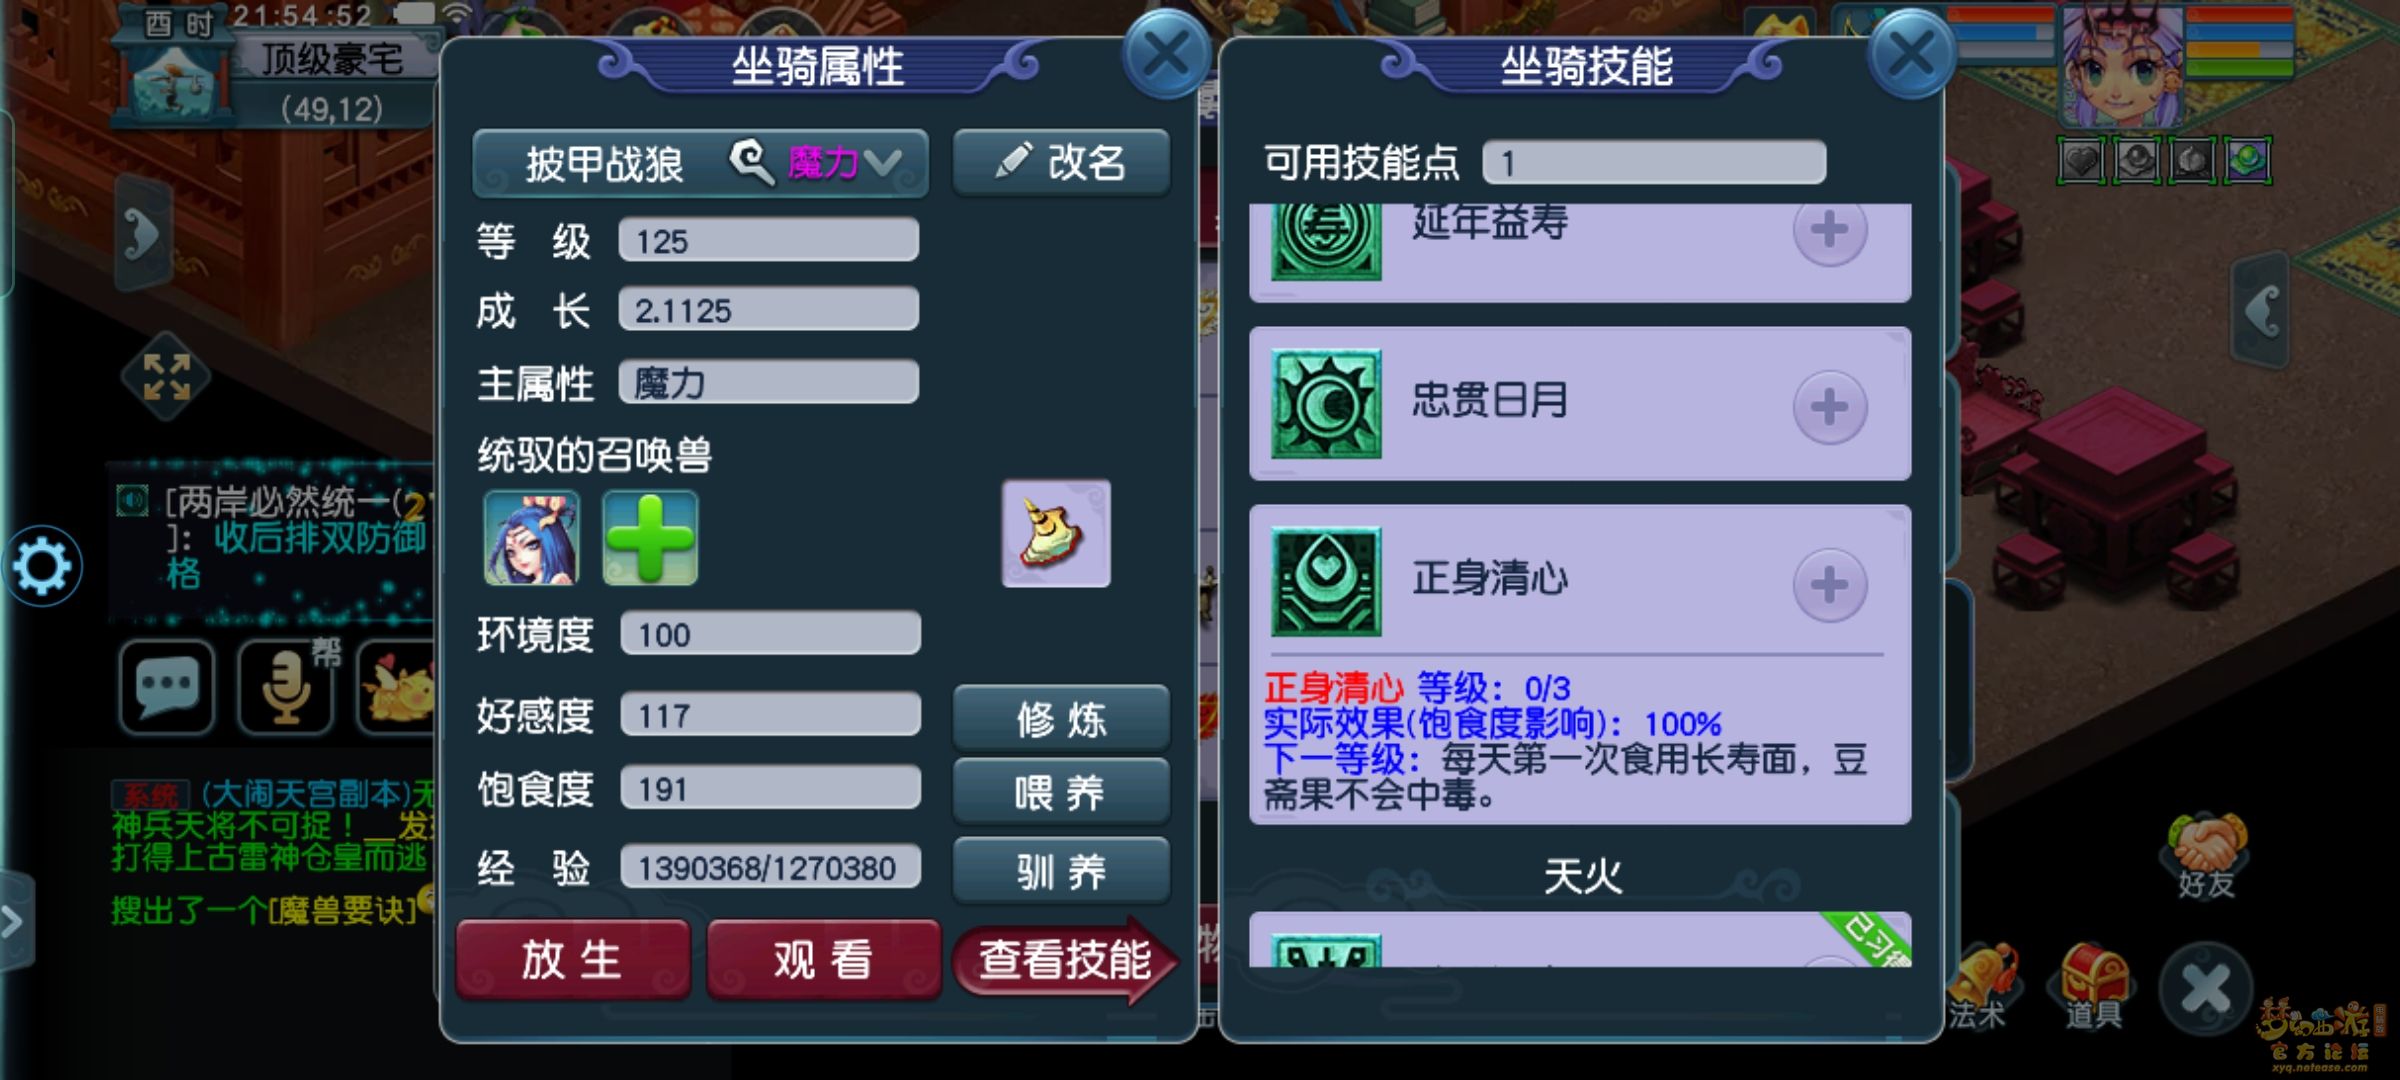This screenshot has height=1080, width=2400.
Task: Click the 改名 rename button
Action: pyautogui.click(x=1061, y=162)
